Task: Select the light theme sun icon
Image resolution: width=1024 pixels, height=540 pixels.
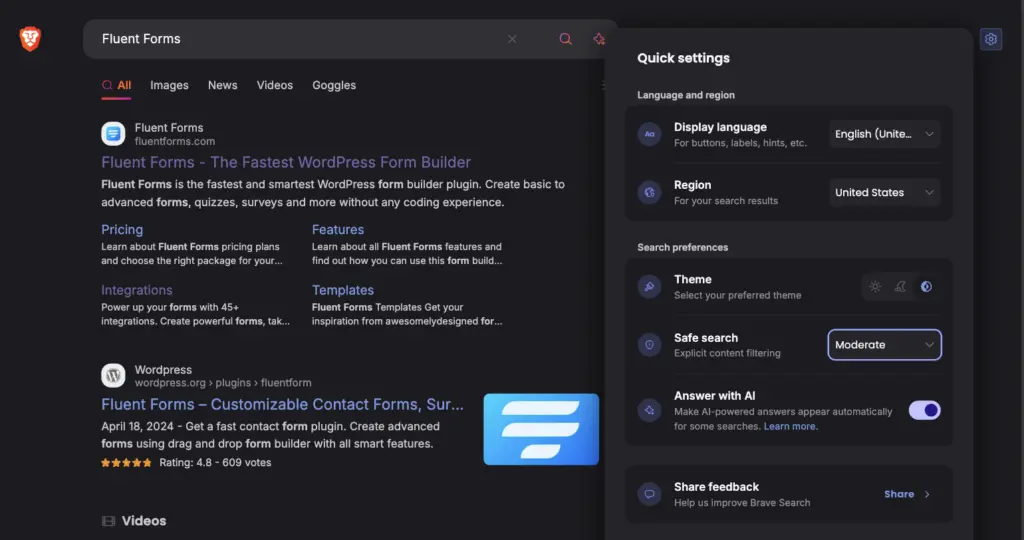Action: tap(875, 287)
